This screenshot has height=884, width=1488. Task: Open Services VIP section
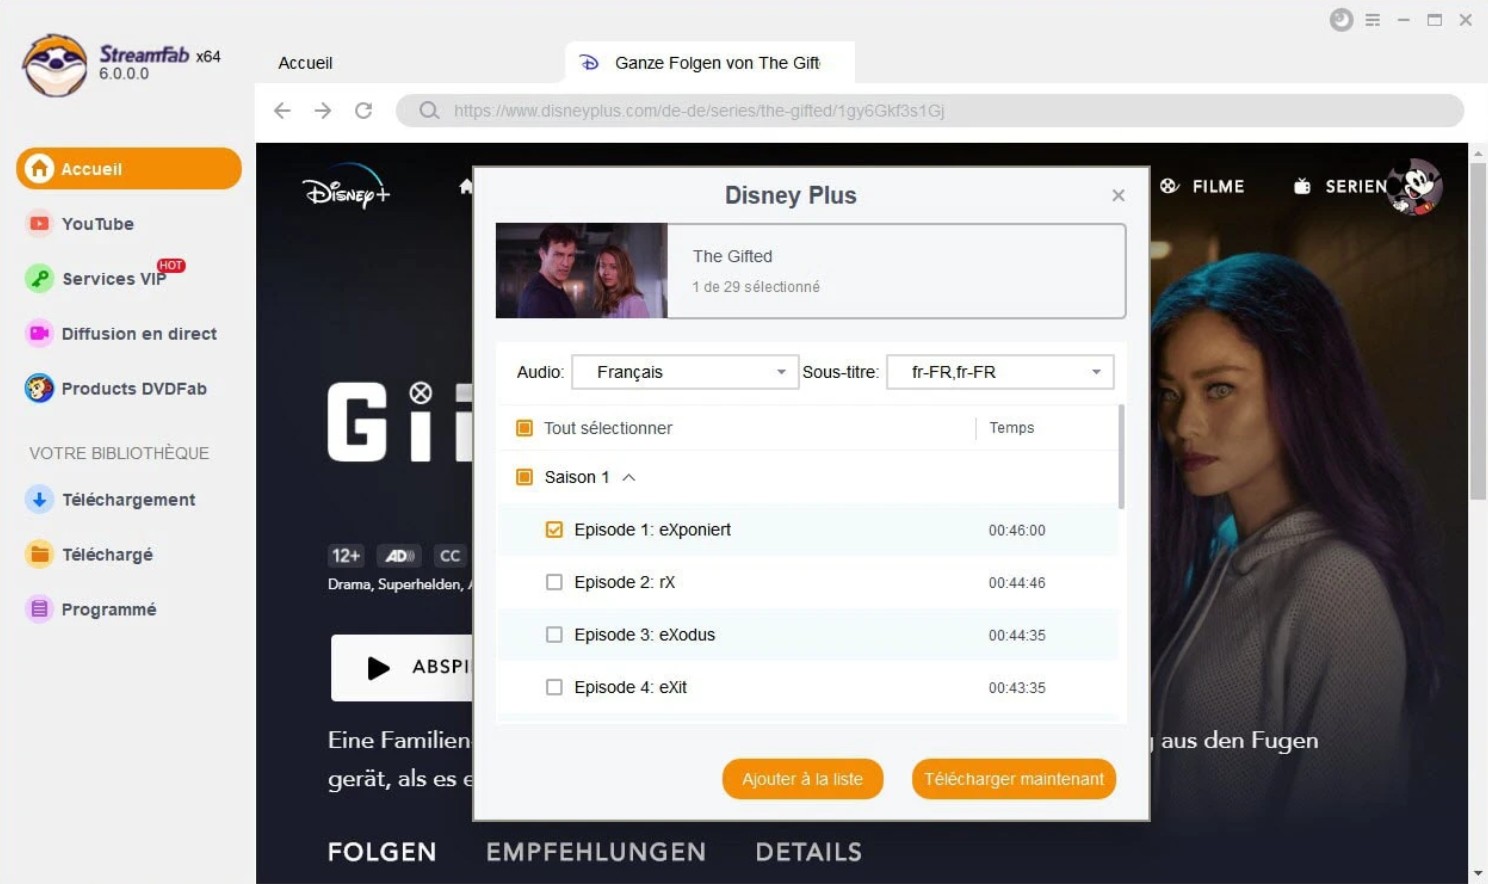[113, 279]
